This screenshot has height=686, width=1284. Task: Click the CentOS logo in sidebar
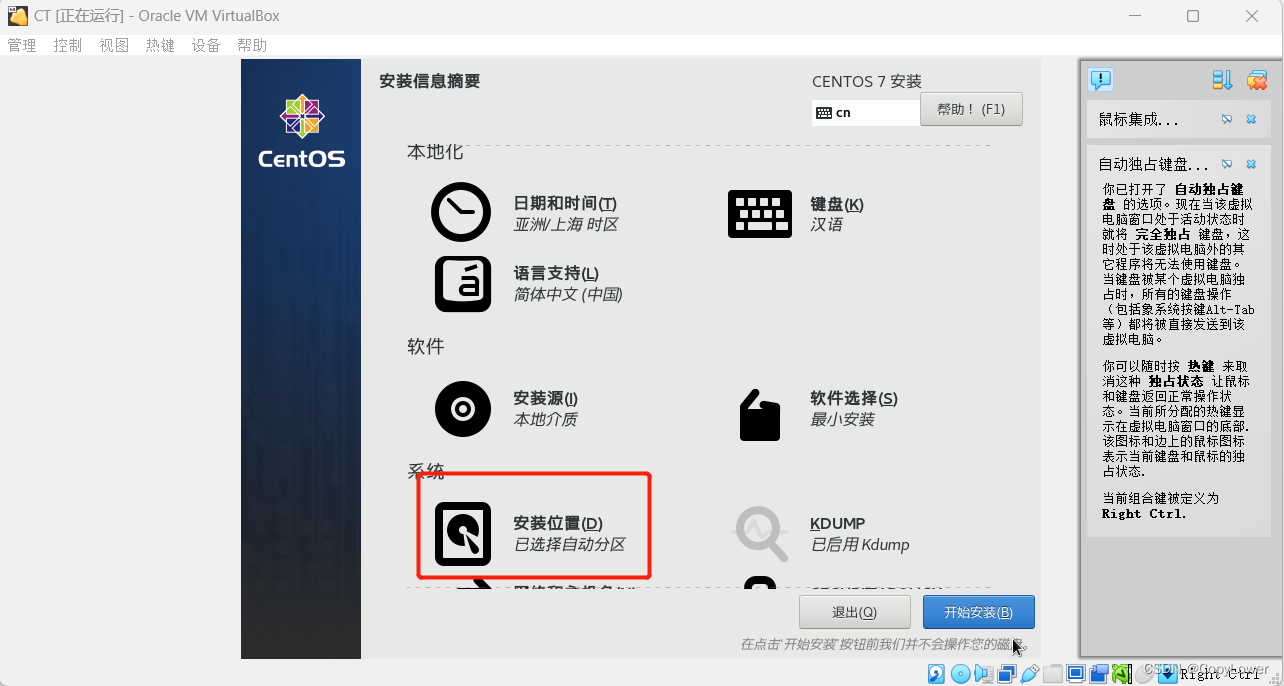click(301, 132)
